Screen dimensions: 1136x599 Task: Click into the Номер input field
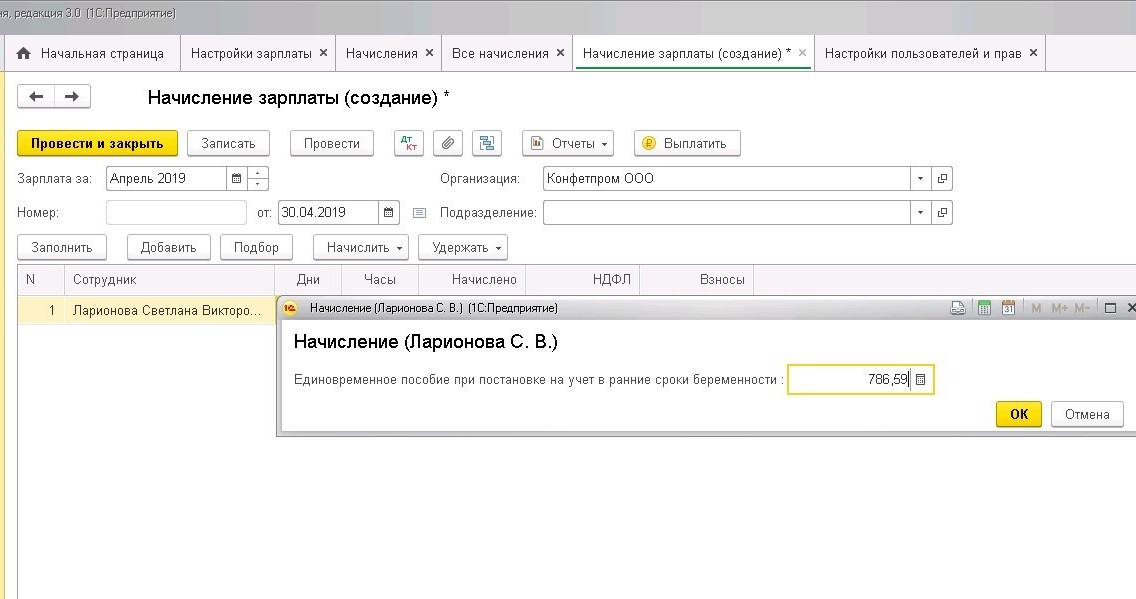pos(176,212)
